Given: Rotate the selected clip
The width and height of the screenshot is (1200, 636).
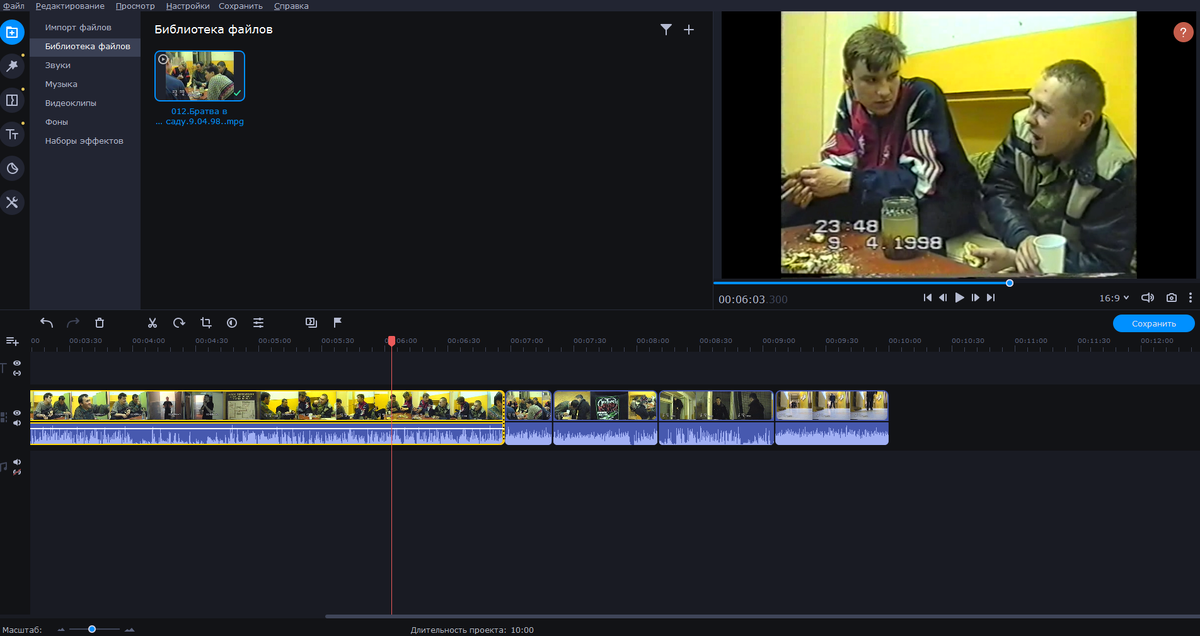Looking at the screenshot, I should pos(179,322).
